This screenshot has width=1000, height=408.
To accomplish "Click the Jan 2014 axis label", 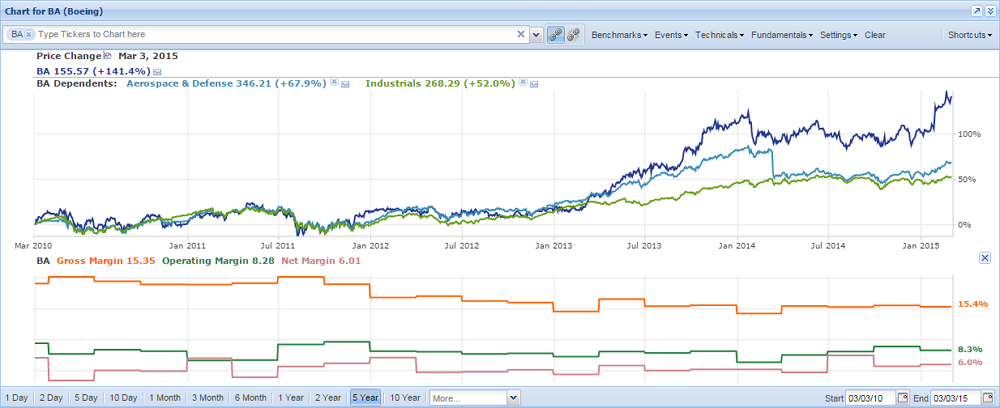I will 737,245.
